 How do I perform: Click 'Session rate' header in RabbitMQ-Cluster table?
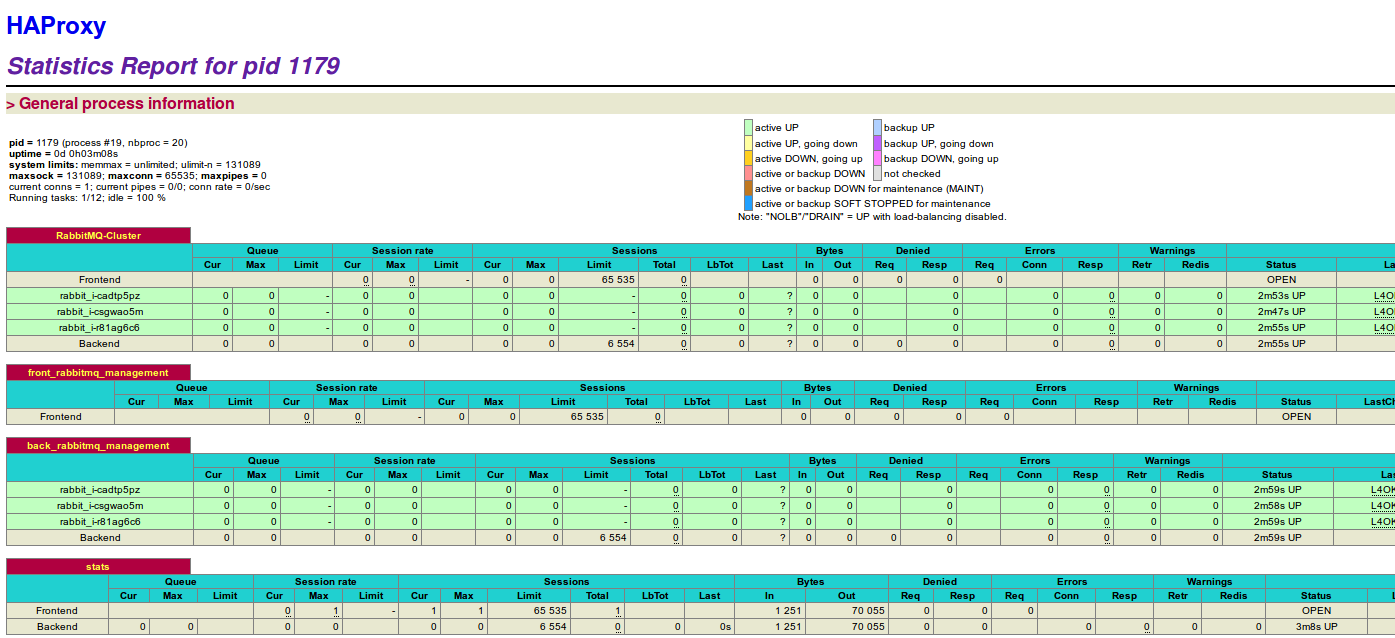(402, 251)
